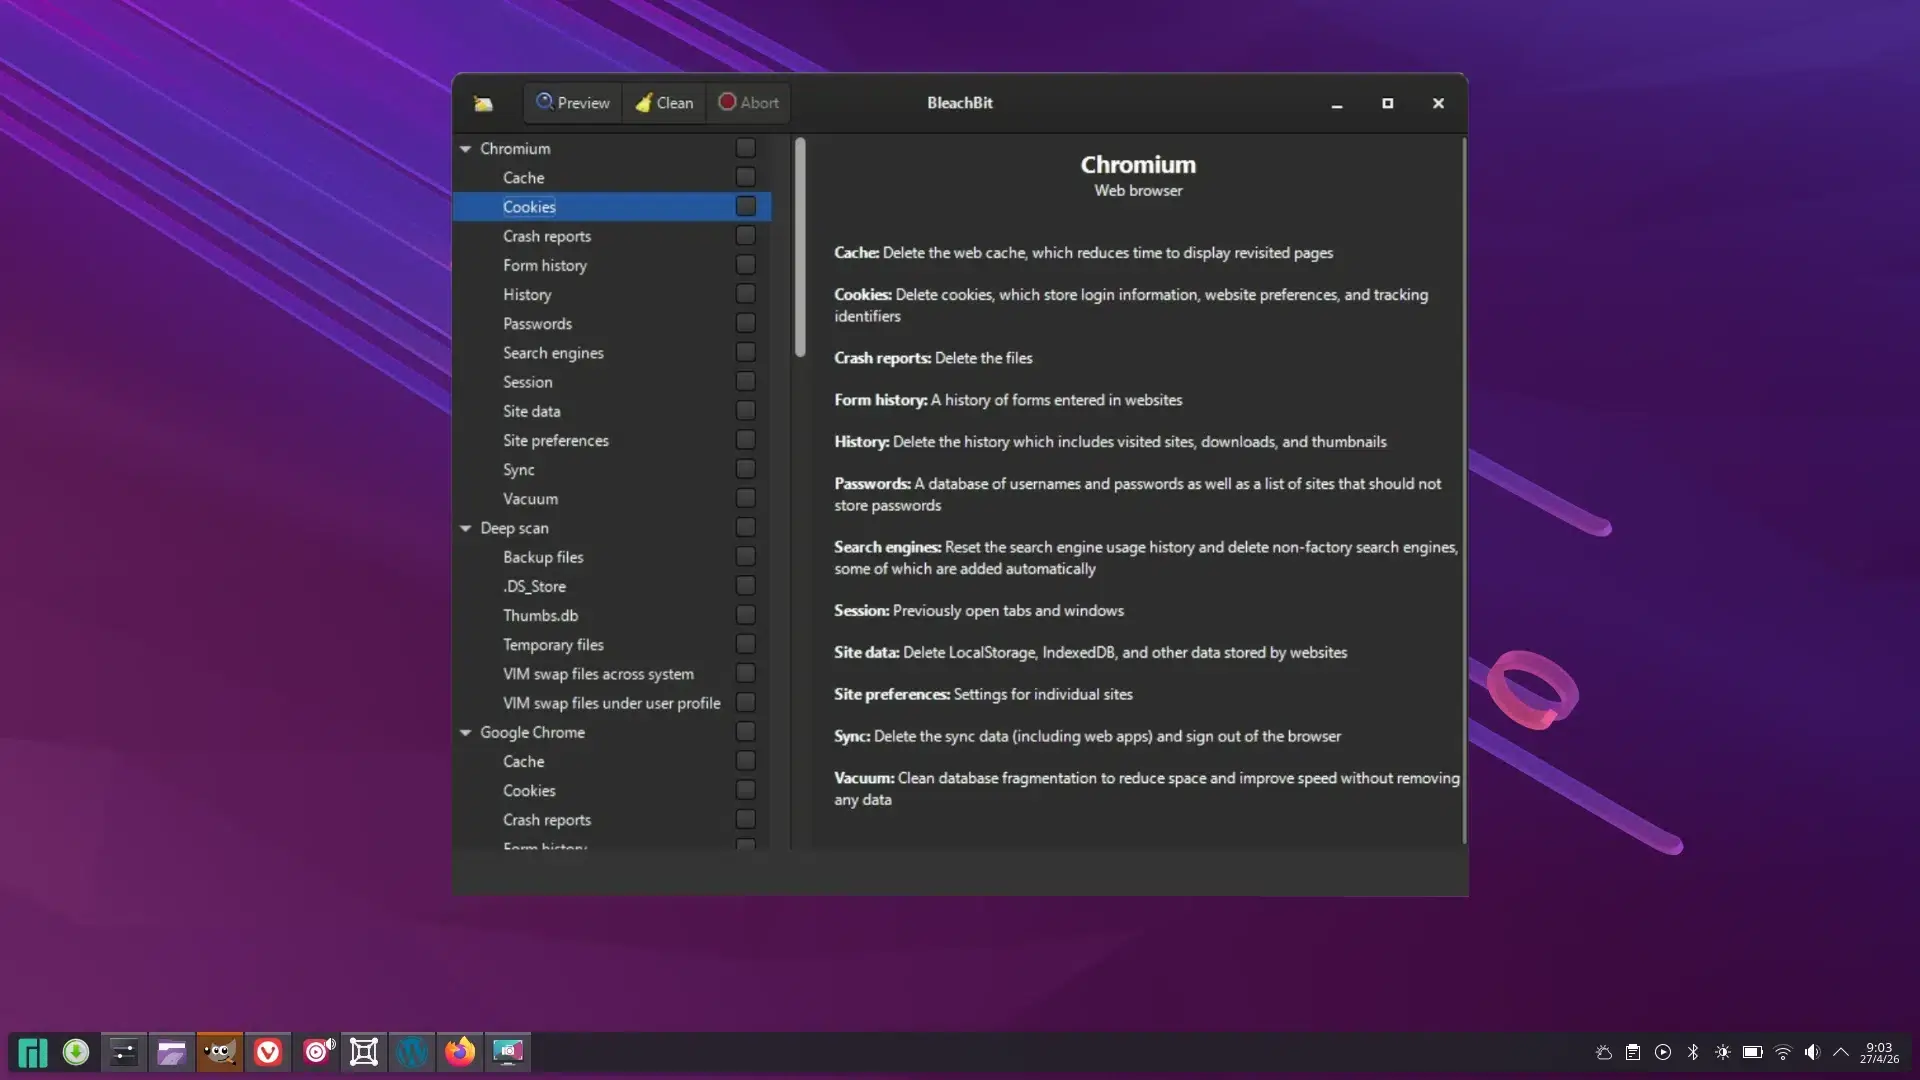Collapse the Deep scan group
1920x1080 pixels.
click(x=466, y=528)
